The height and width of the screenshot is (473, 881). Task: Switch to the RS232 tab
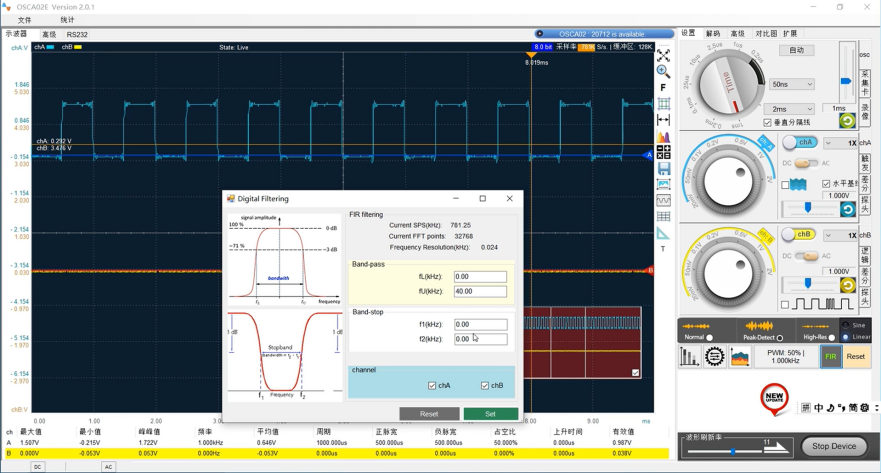(77, 34)
